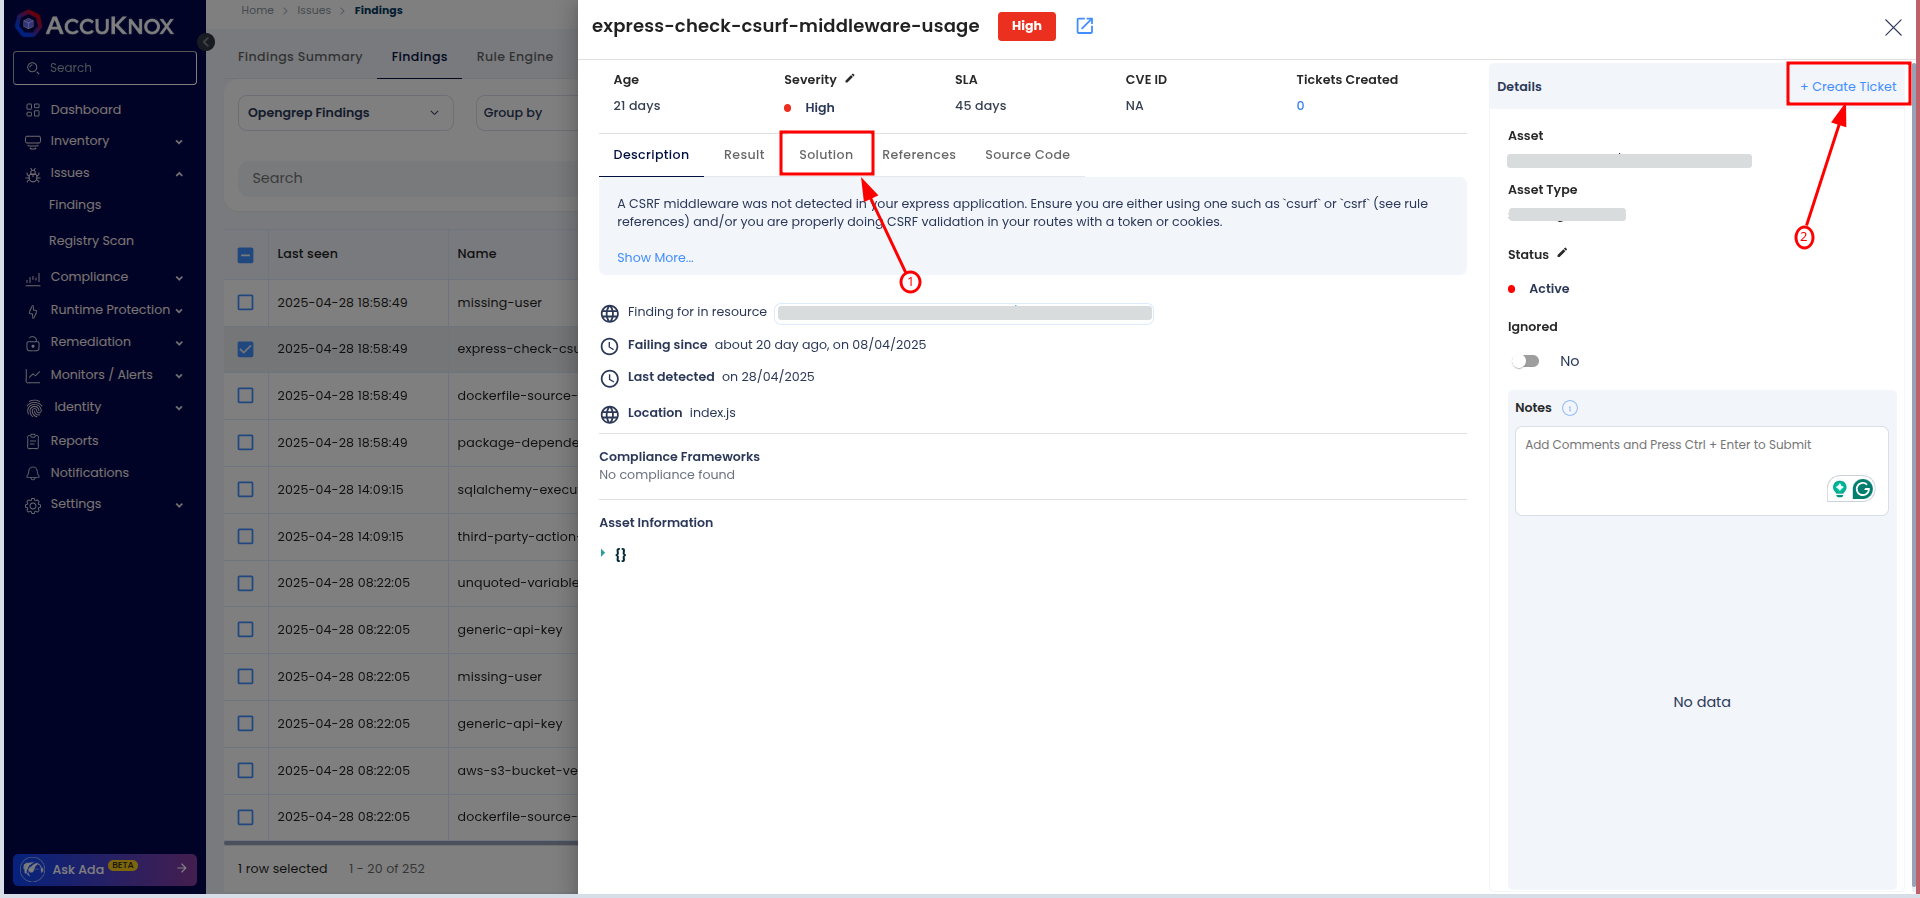Switch to the Source Code tab
This screenshot has width=1920, height=898.
click(x=1027, y=155)
